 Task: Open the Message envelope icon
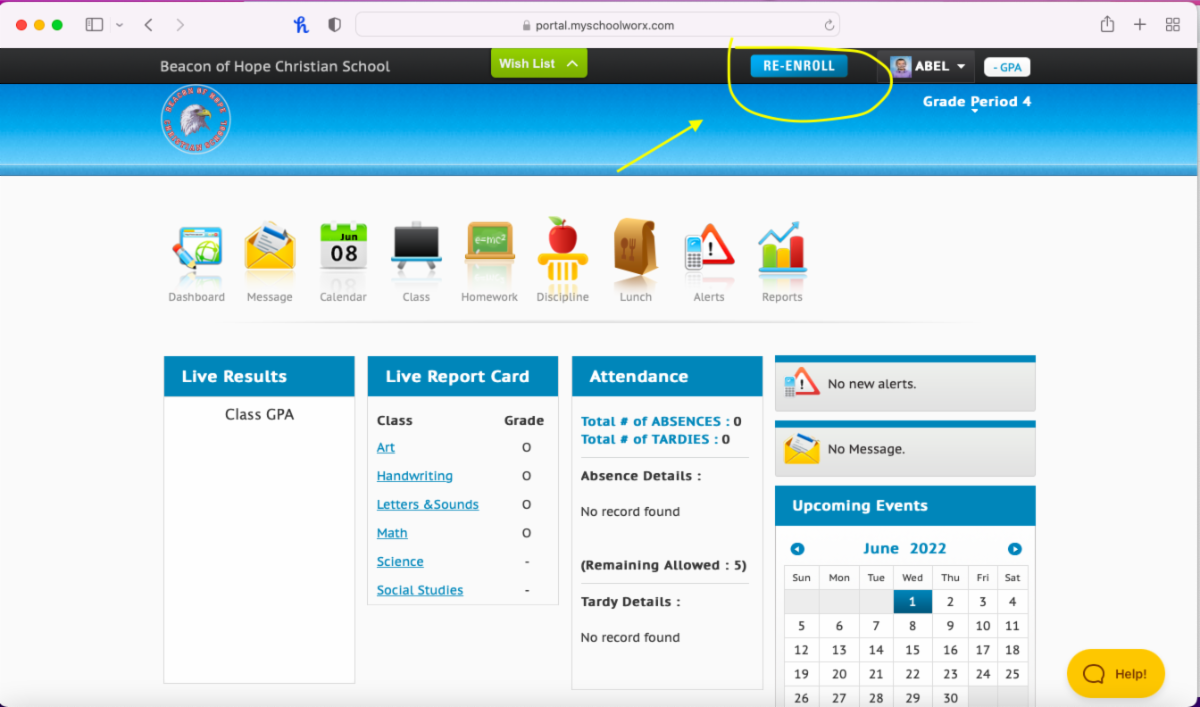270,247
